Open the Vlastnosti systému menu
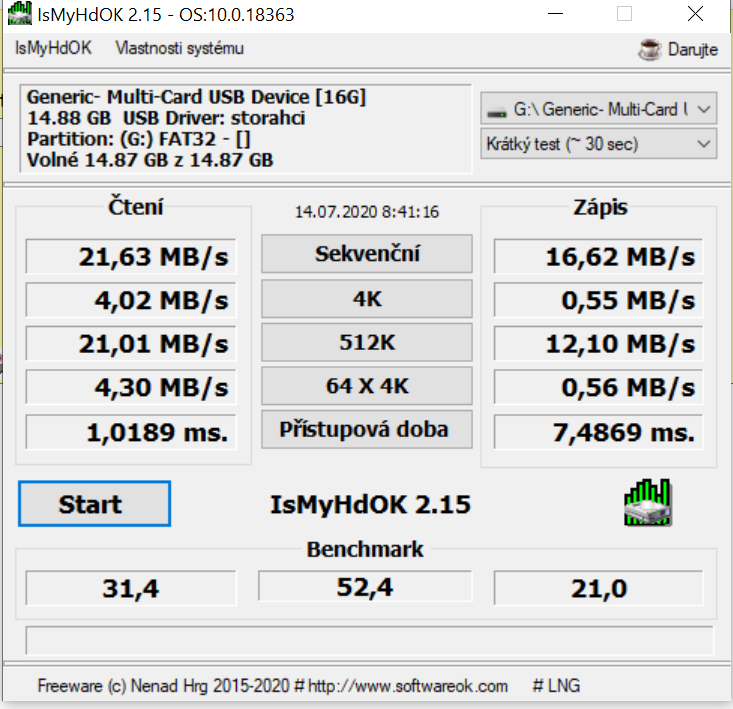Viewport: 733px width, 709px height. pyautogui.click(x=180, y=48)
